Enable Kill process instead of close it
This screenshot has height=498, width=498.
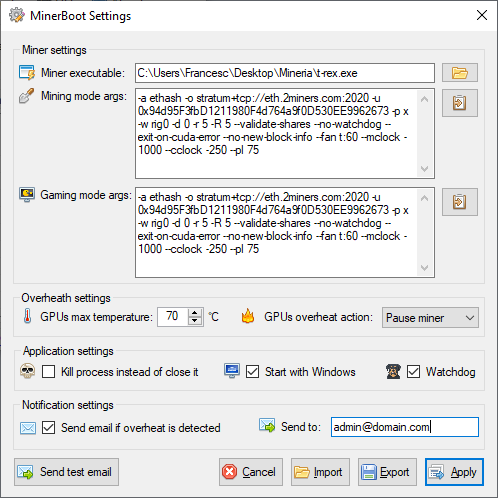[49, 372]
